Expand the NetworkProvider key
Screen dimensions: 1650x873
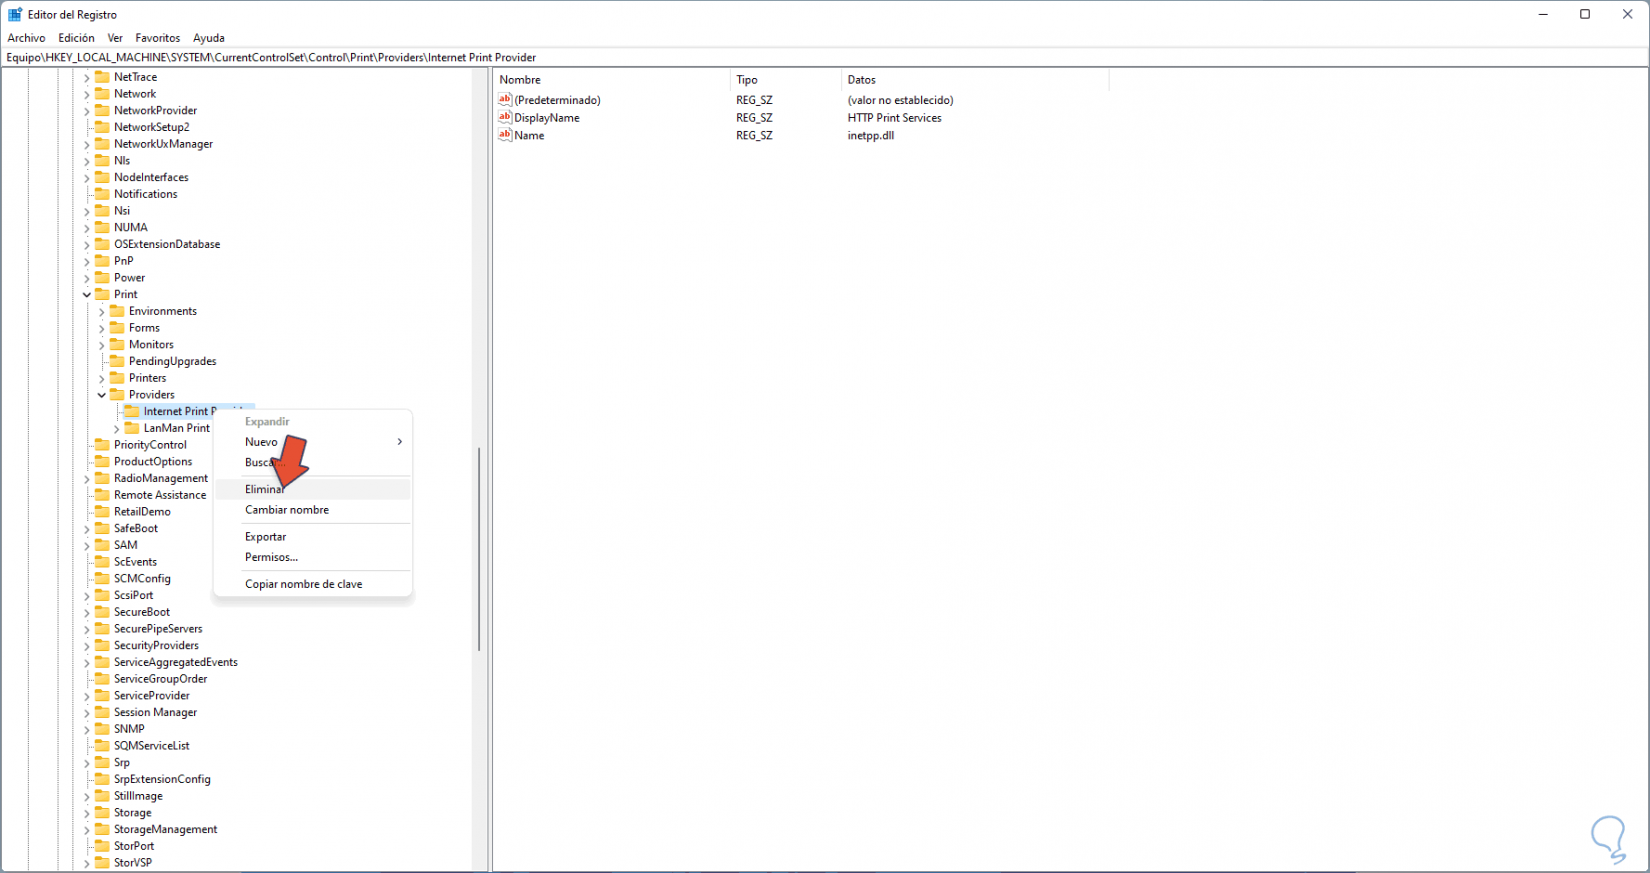[87, 111]
